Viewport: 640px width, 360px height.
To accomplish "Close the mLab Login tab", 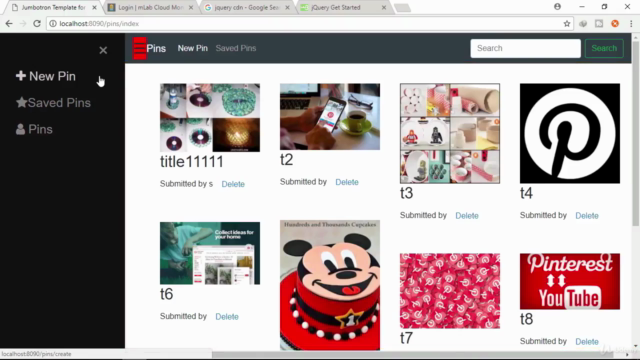I will (191, 7).
